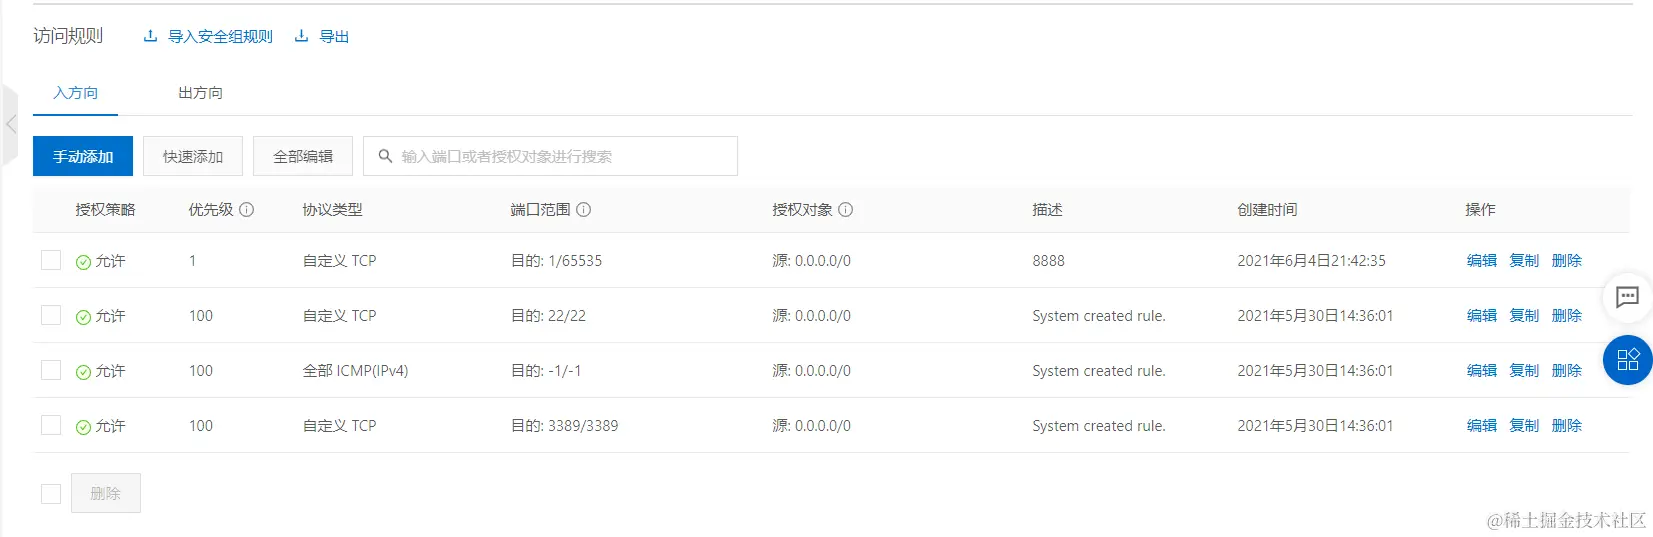Click the allow status icon in the 22/22 row
This screenshot has width=1653, height=537.
[x=83, y=317]
